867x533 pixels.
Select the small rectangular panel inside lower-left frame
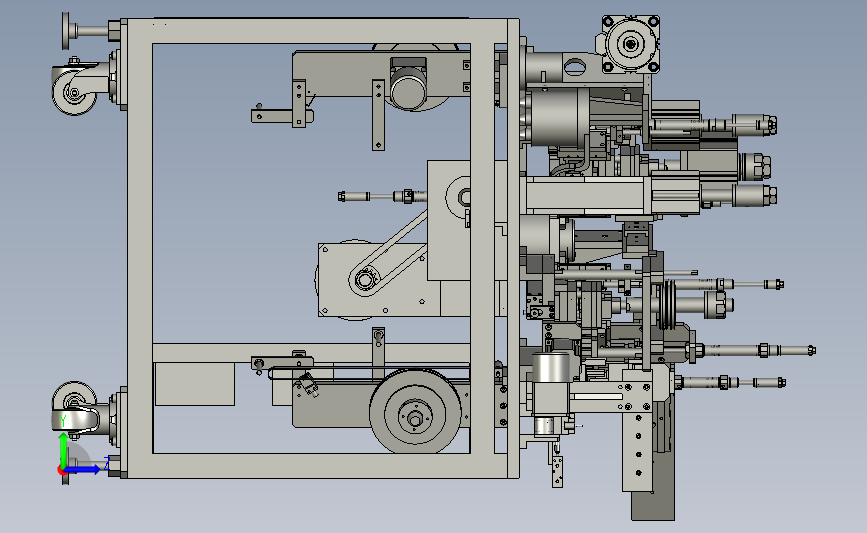coord(195,384)
